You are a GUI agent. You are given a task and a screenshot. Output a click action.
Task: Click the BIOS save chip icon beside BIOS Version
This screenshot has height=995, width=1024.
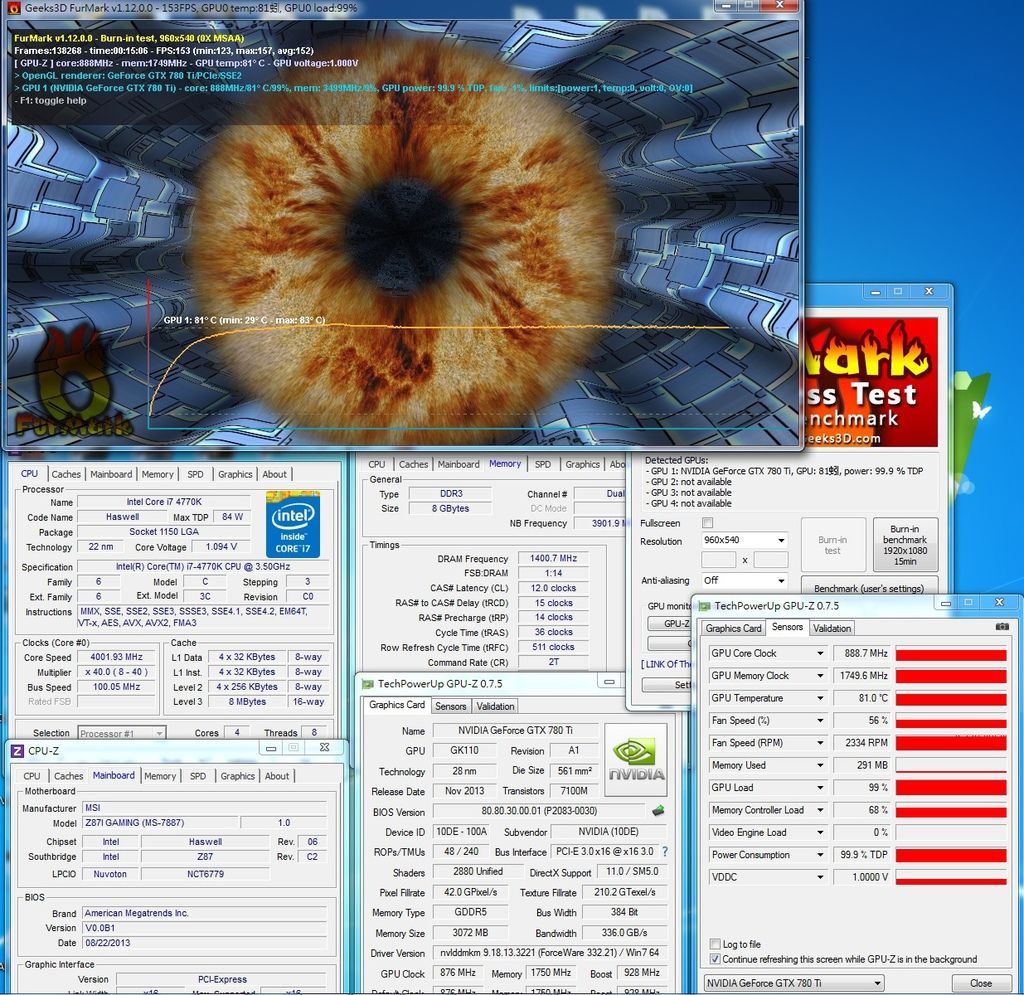click(658, 811)
